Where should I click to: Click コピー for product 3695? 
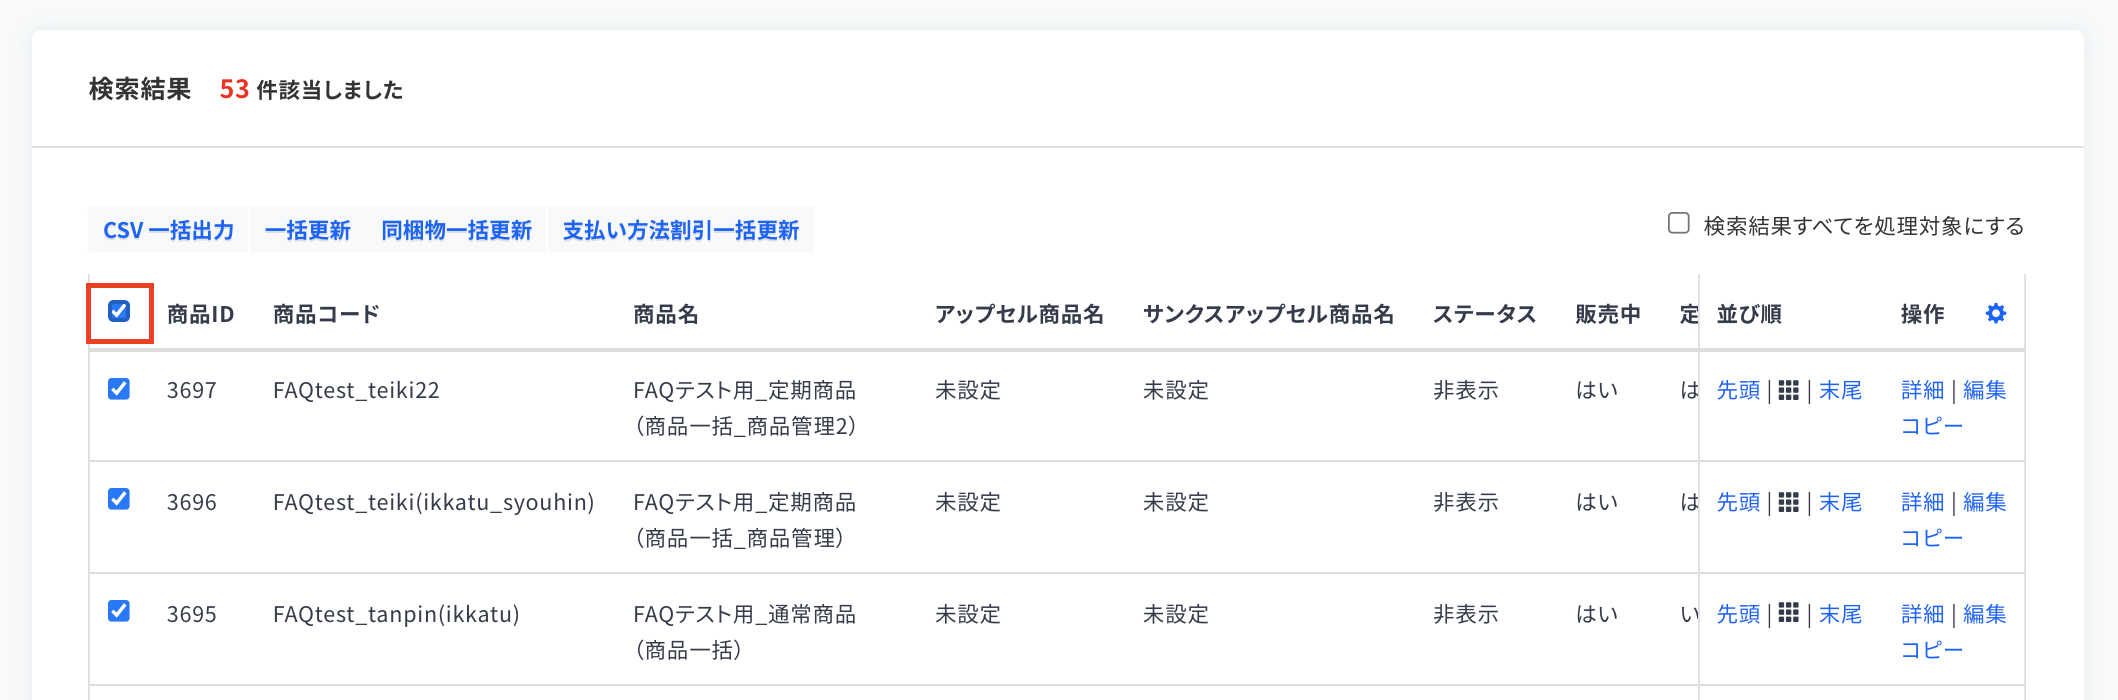pyautogui.click(x=1932, y=650)
